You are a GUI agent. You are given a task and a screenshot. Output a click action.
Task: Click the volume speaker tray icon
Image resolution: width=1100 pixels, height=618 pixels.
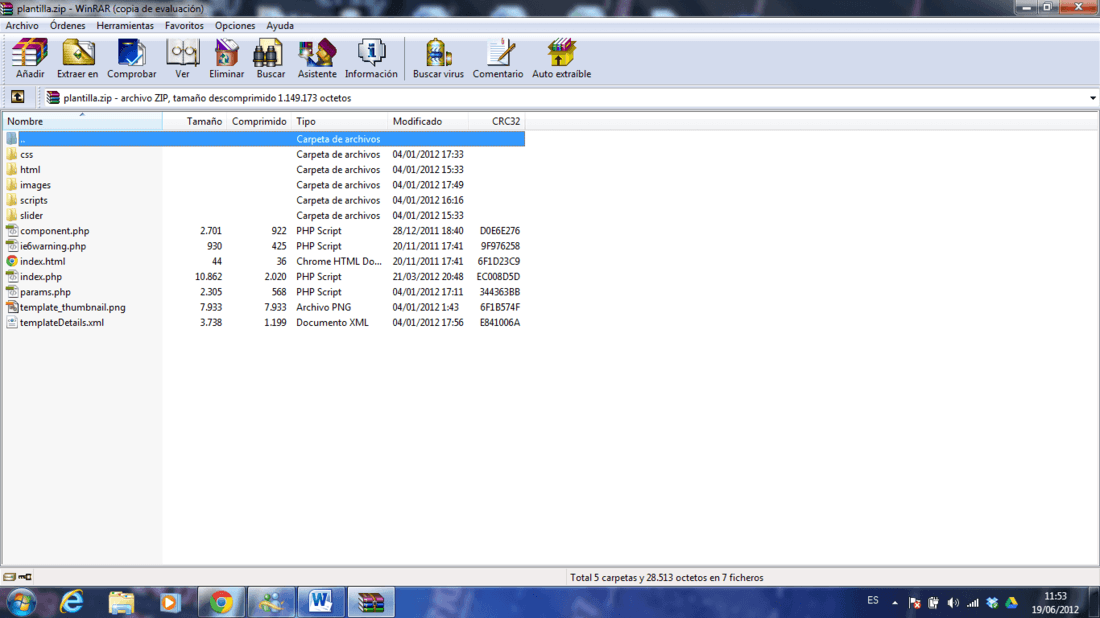click(x=953, y=603)
